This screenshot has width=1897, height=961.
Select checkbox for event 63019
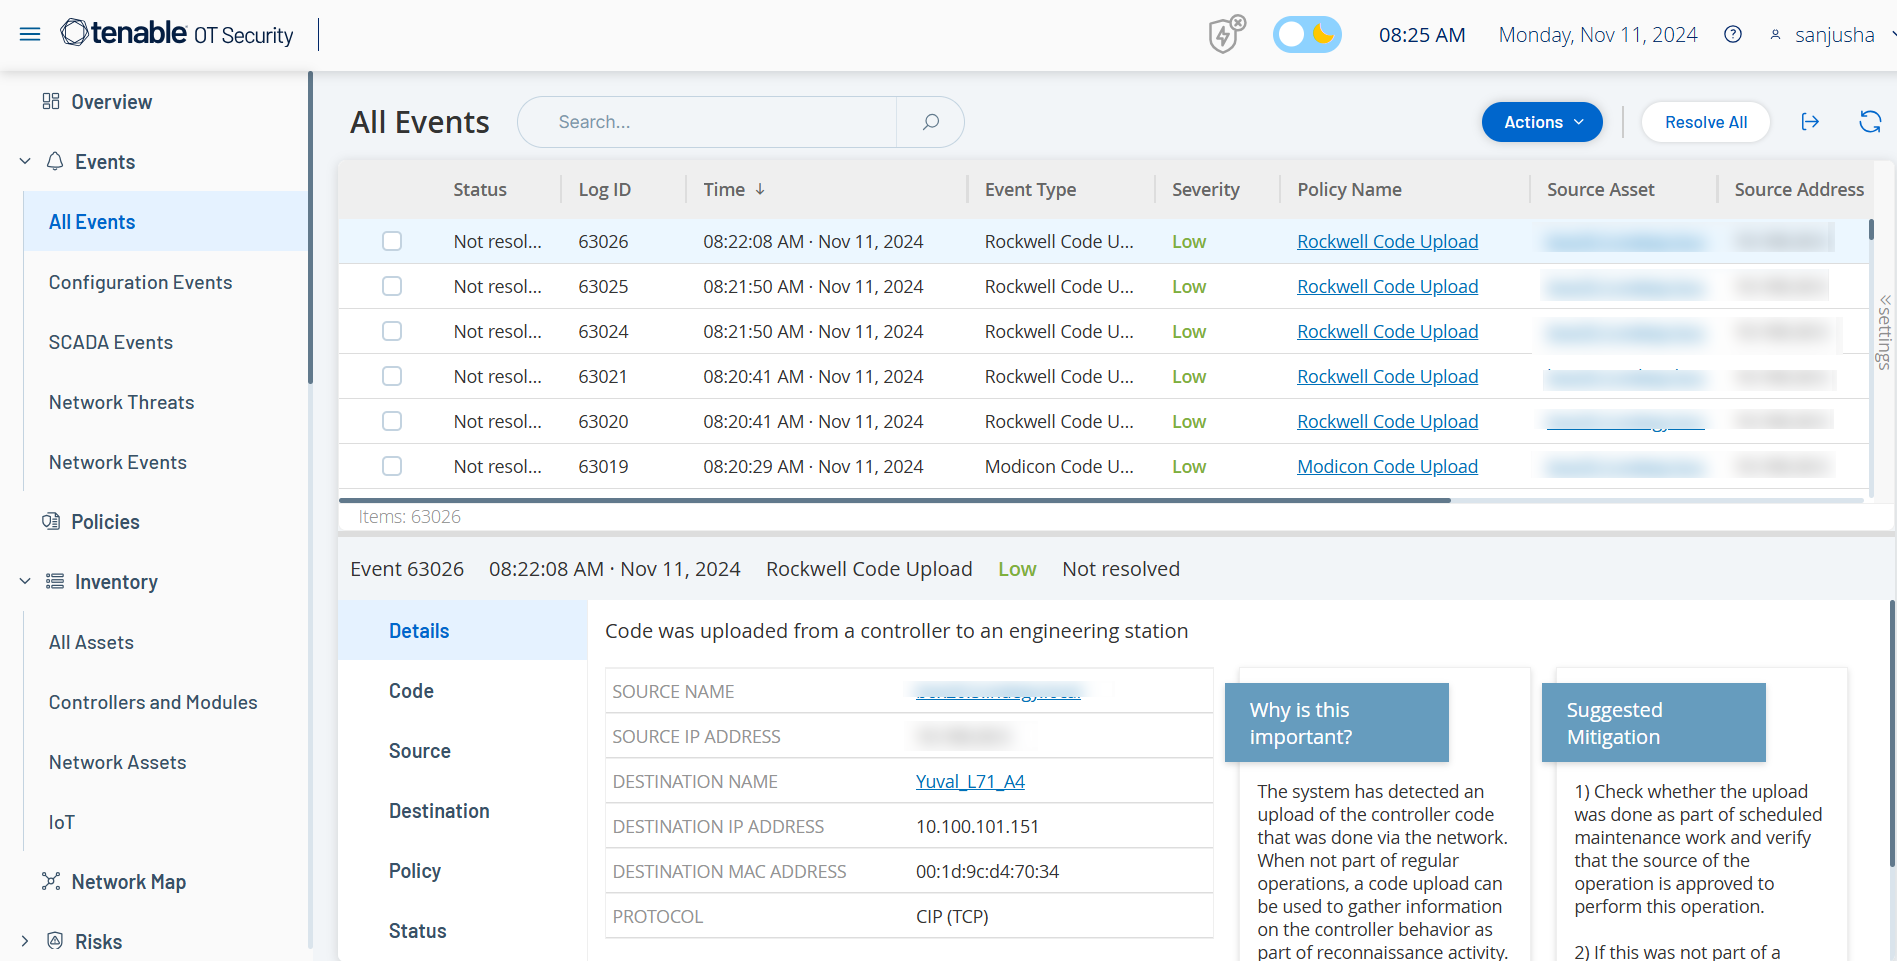tap(392, 466)
